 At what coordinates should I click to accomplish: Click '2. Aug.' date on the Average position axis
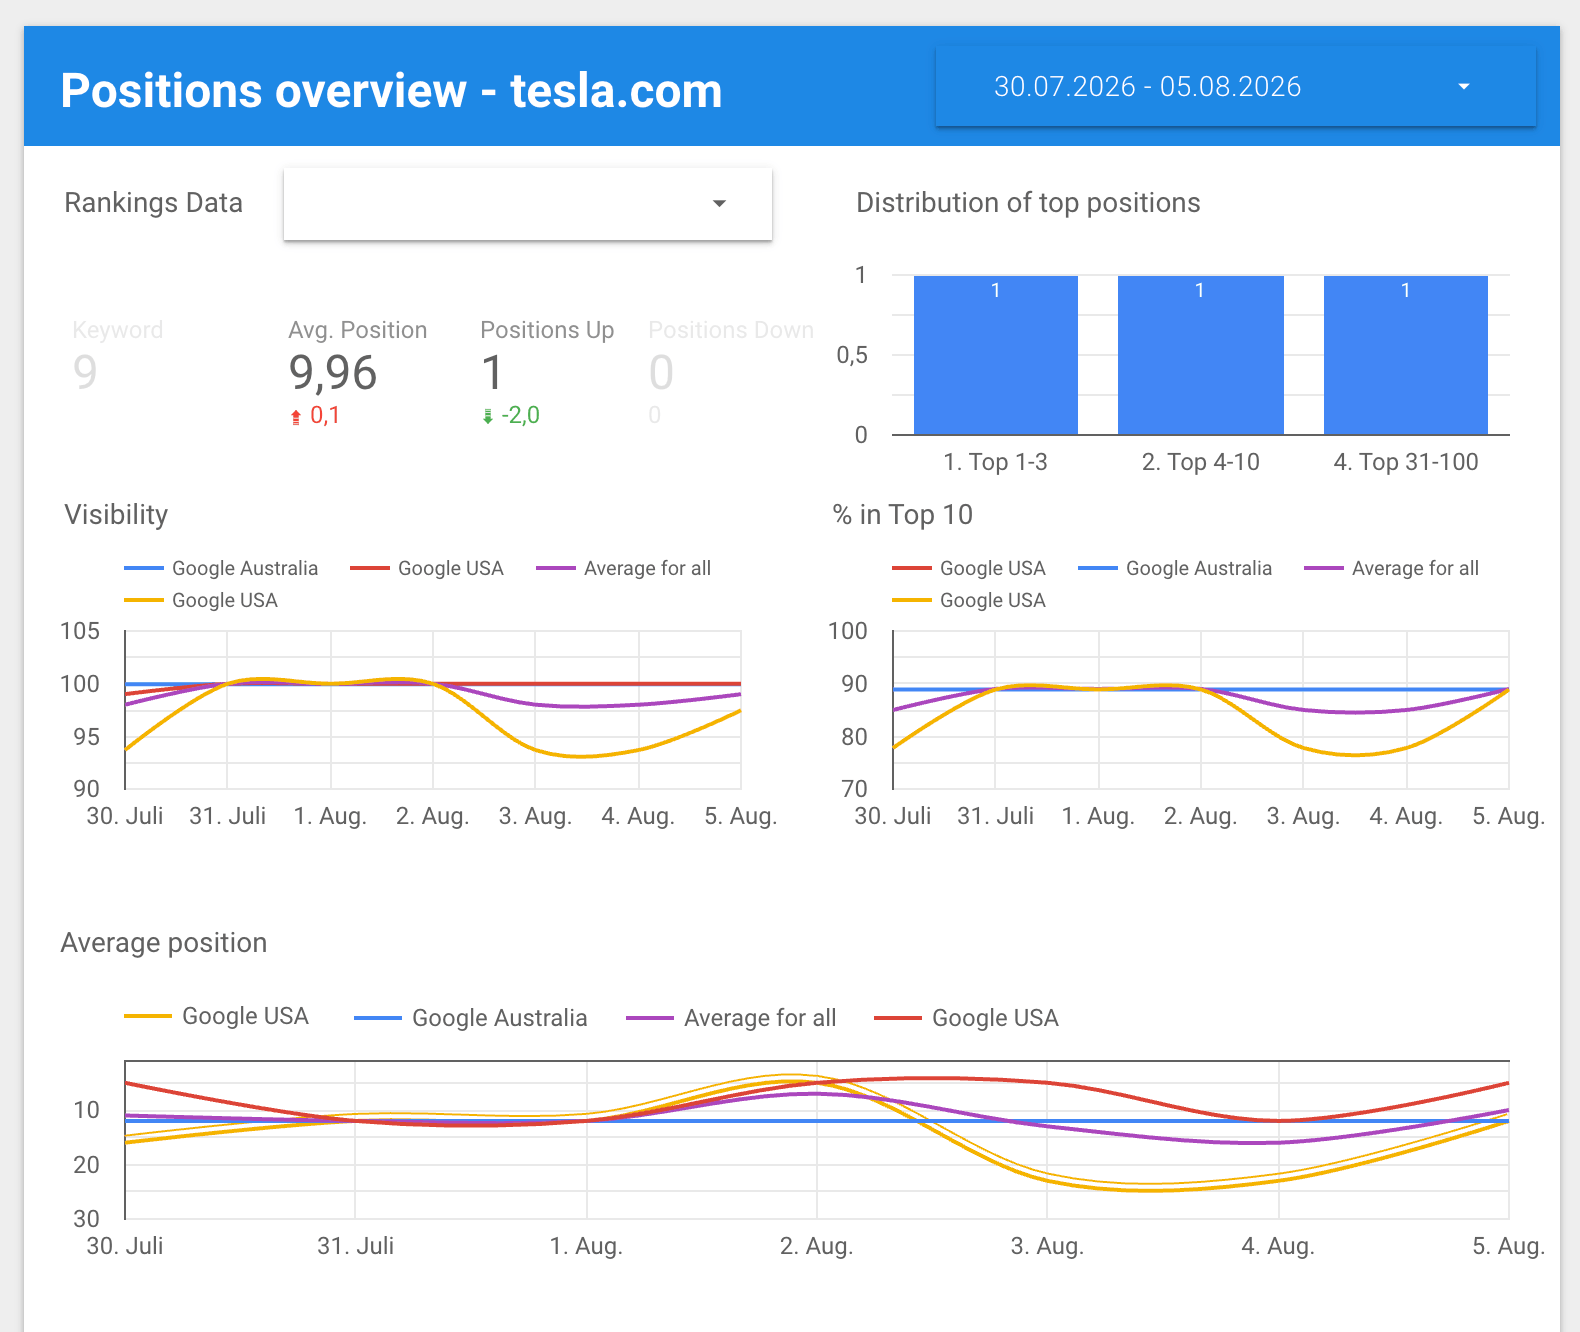pyautogui.click(x=816, y=1246)
